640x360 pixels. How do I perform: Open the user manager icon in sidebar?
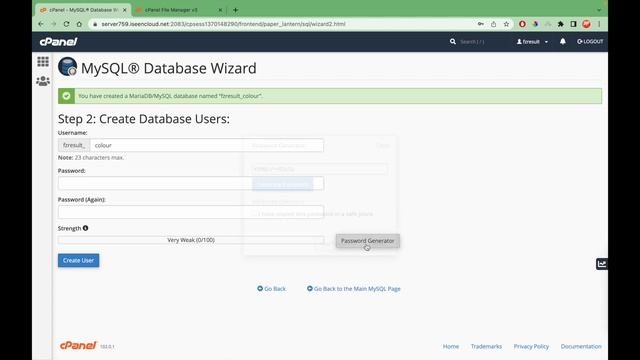[x=43, y=81]
